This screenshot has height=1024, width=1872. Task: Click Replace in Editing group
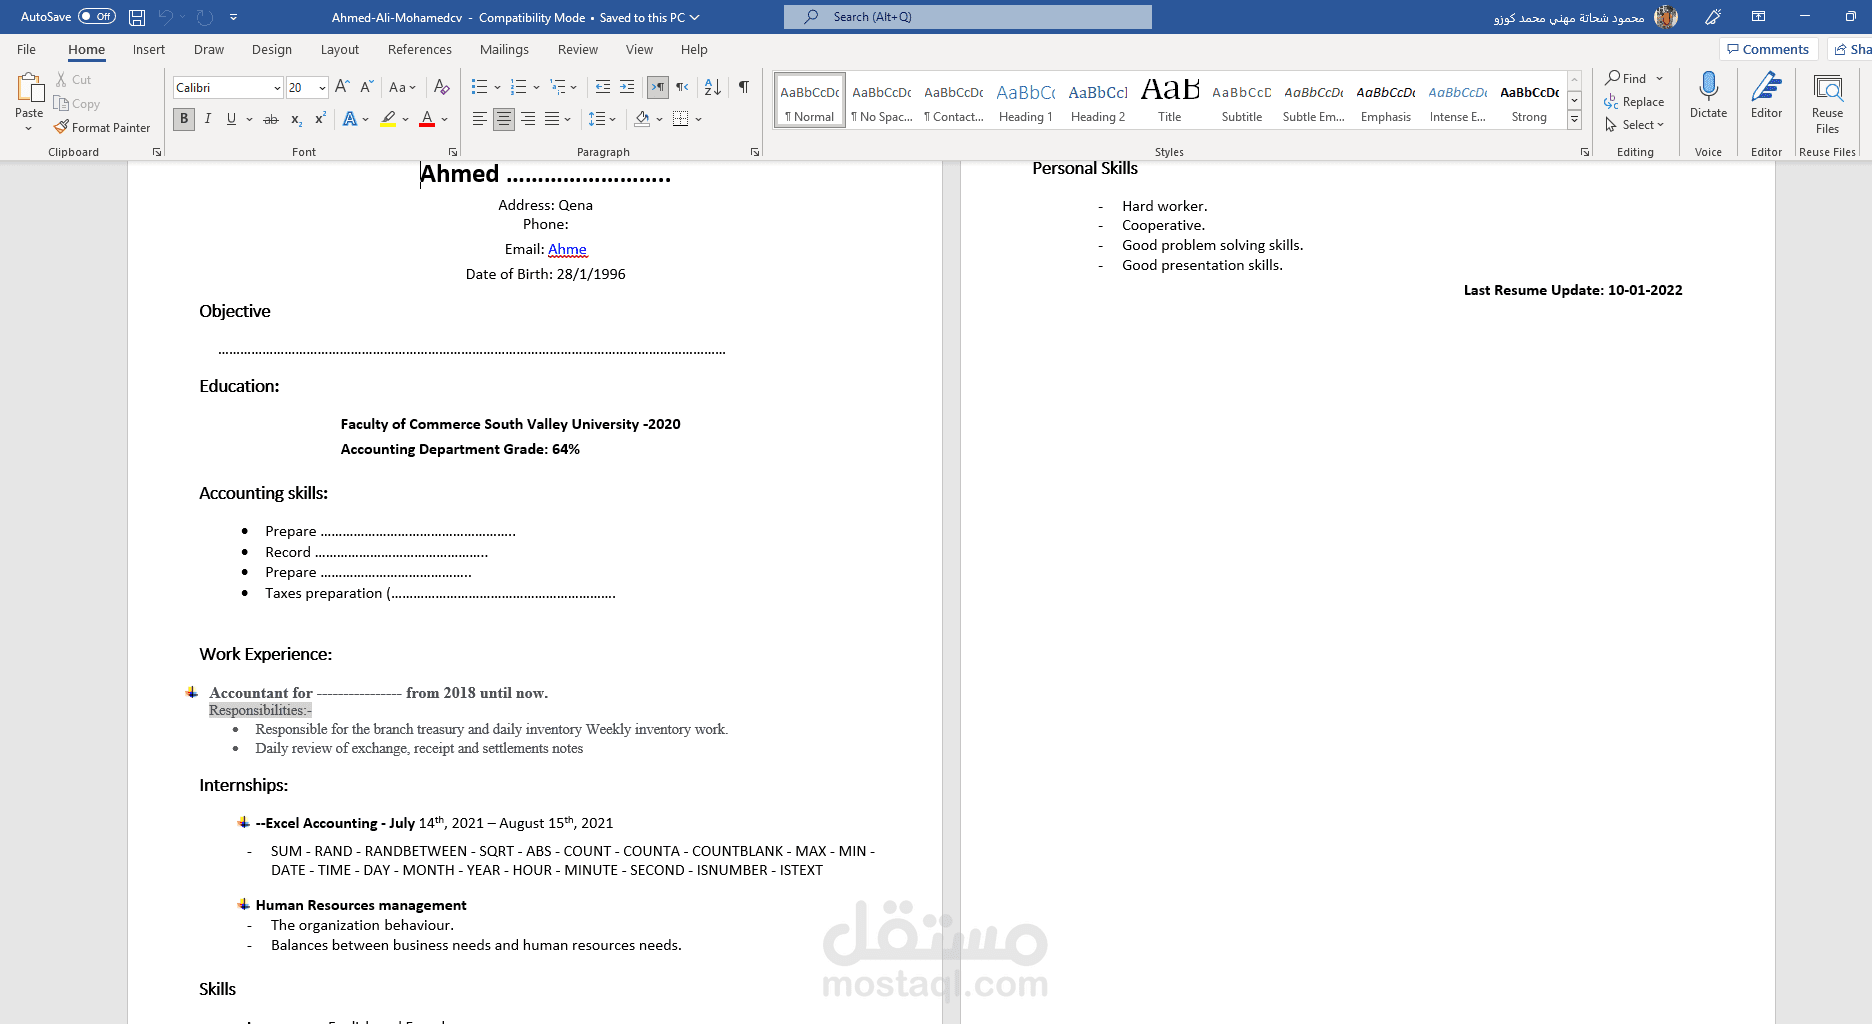(x=1634, y=102)
